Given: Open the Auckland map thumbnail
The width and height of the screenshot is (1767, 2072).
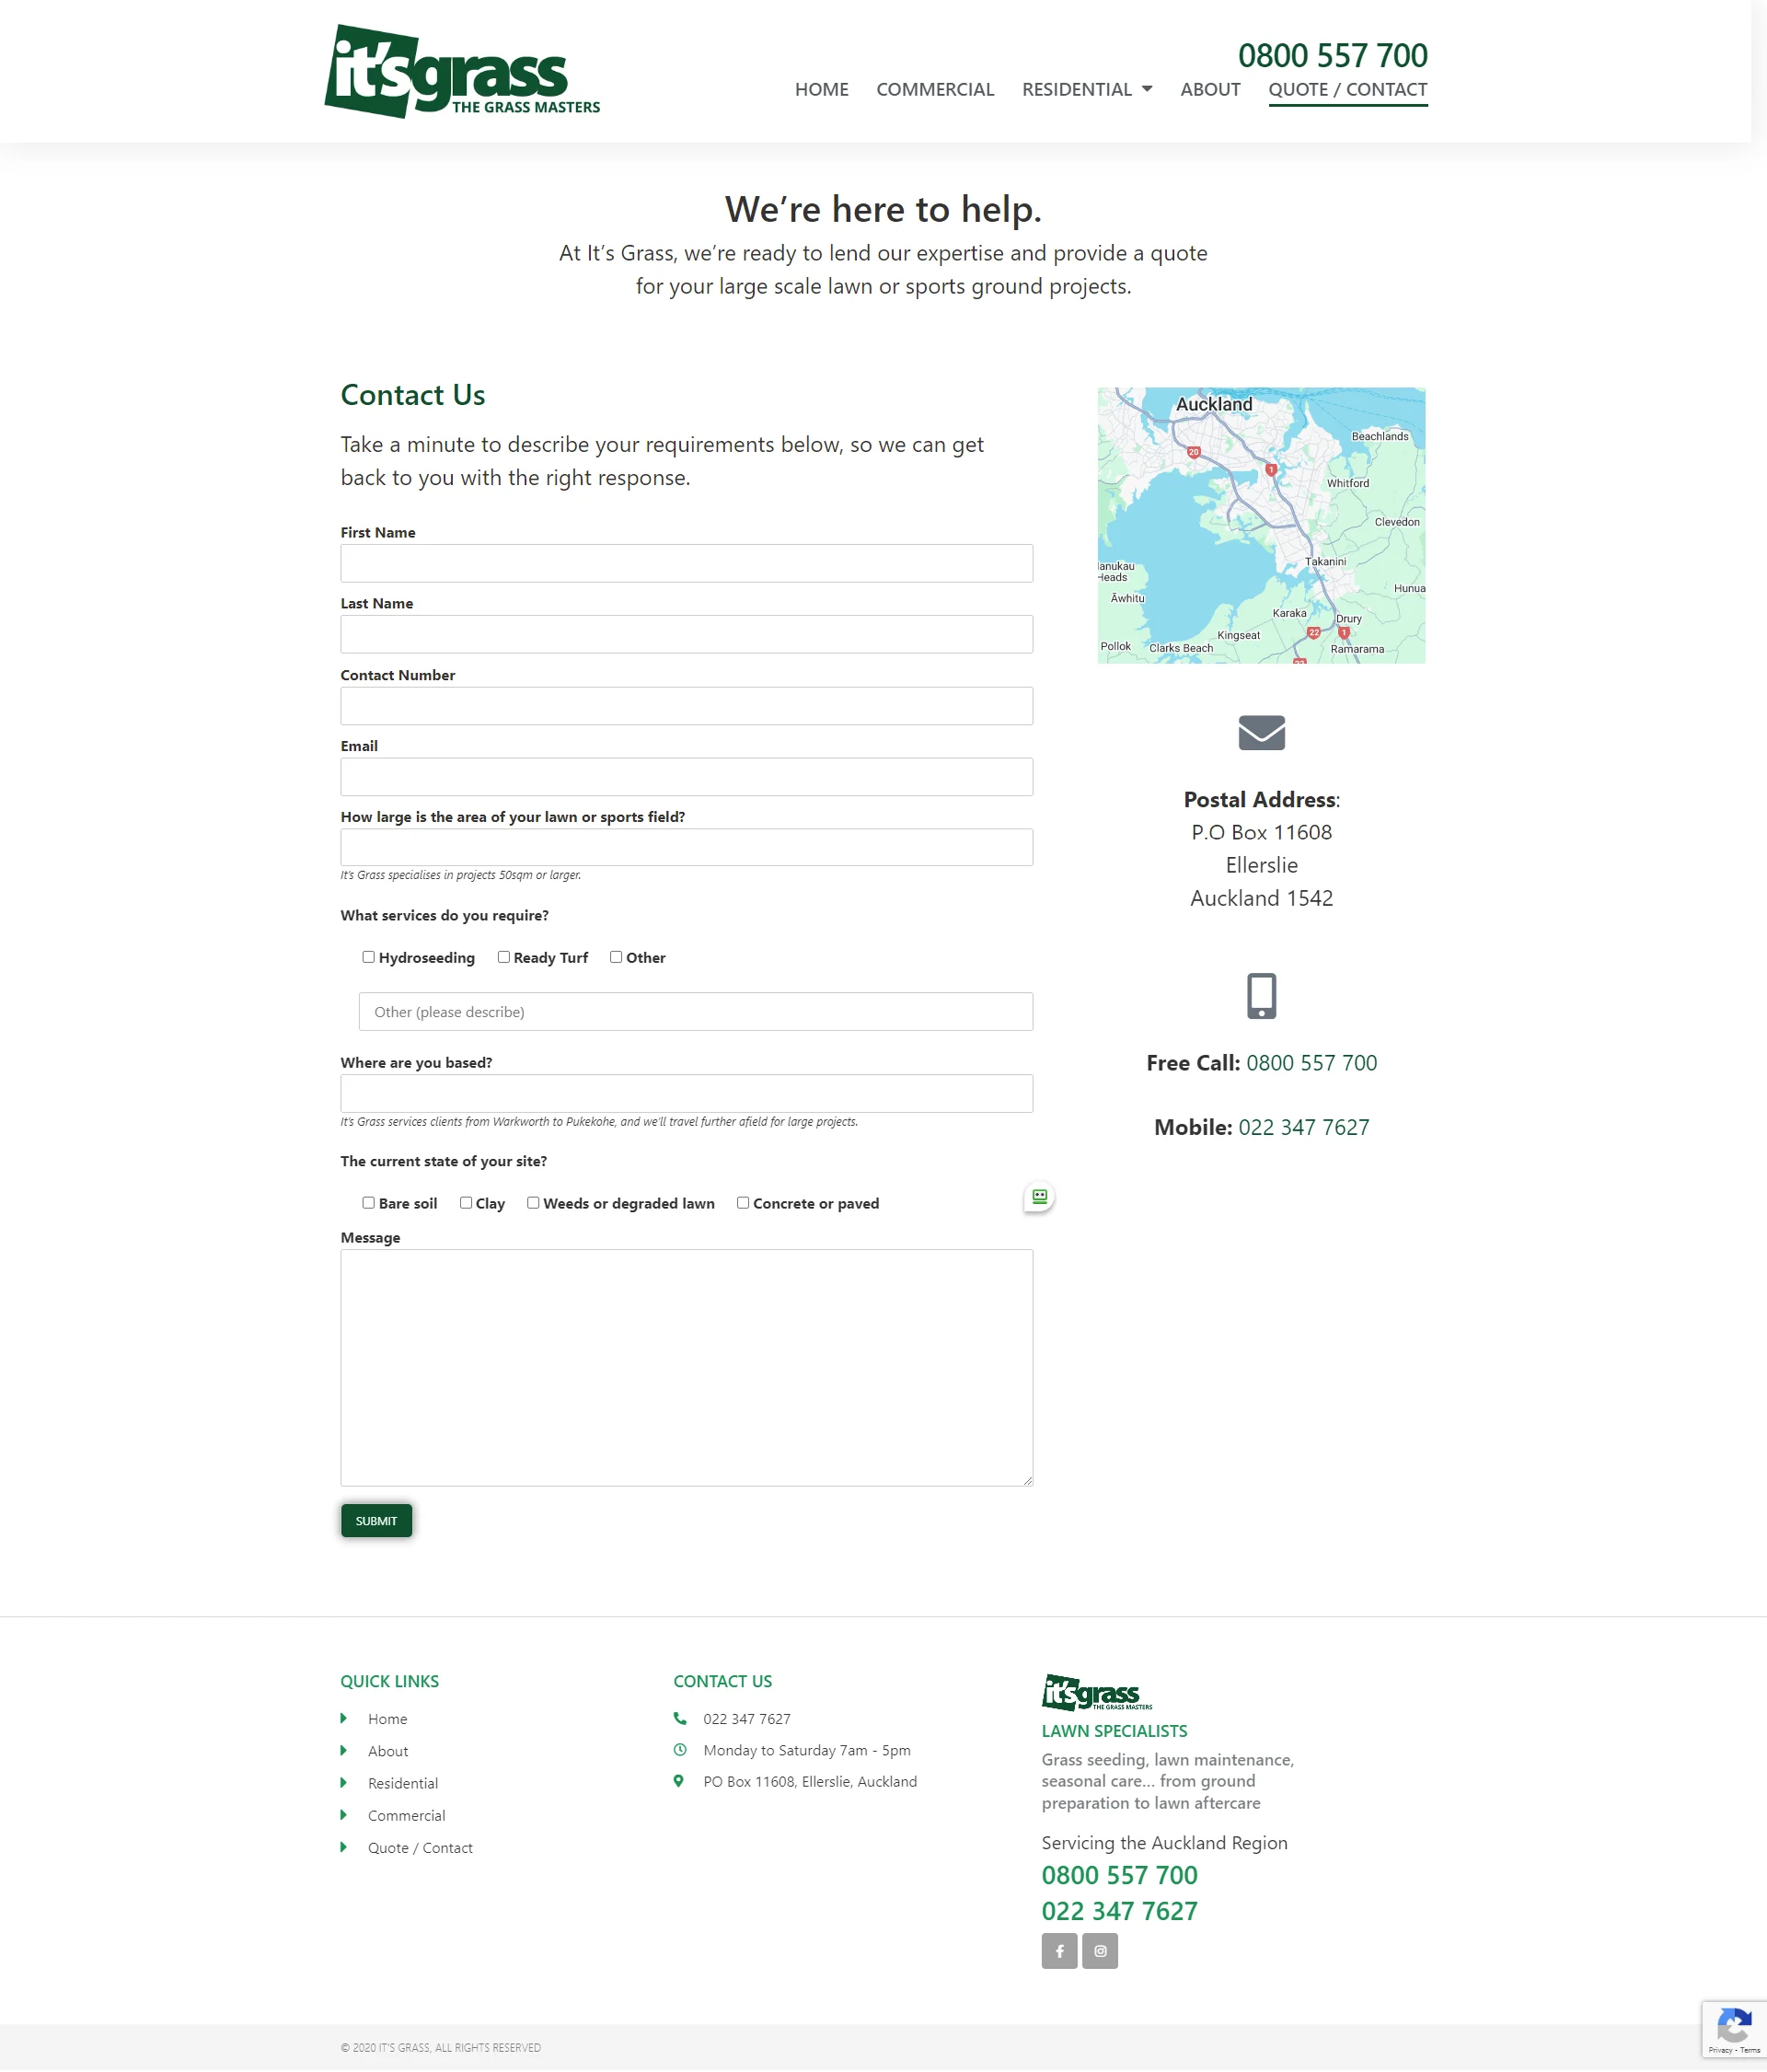Looking at the screenshot, I should click(1260, 525).
